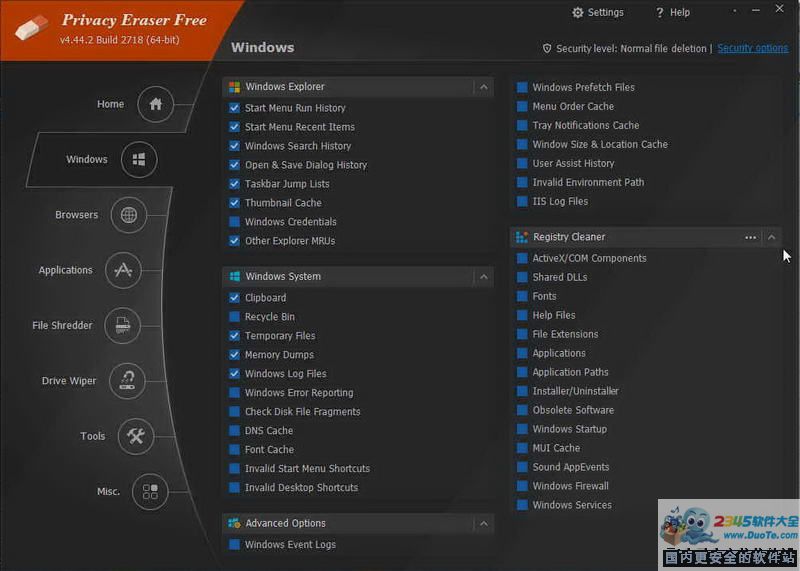
Task: Check the Shared DLLs option
Action: click(522, 277)
